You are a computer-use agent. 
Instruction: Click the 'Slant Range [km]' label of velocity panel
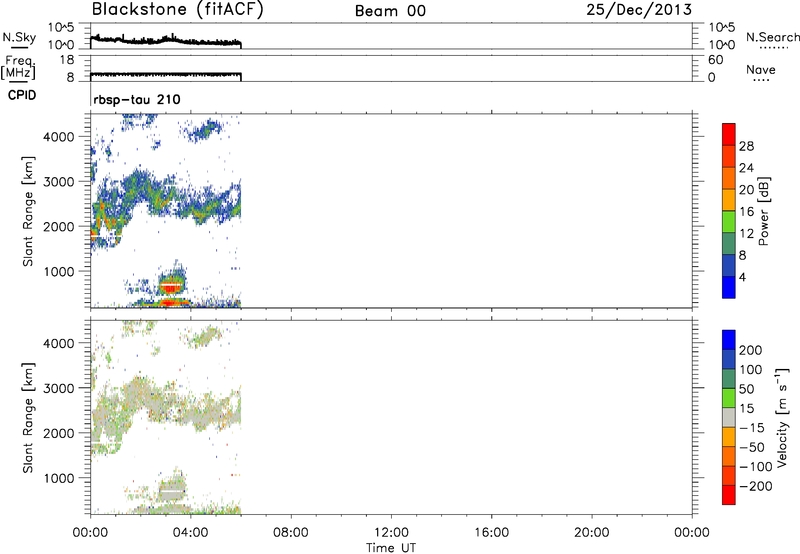28,418
